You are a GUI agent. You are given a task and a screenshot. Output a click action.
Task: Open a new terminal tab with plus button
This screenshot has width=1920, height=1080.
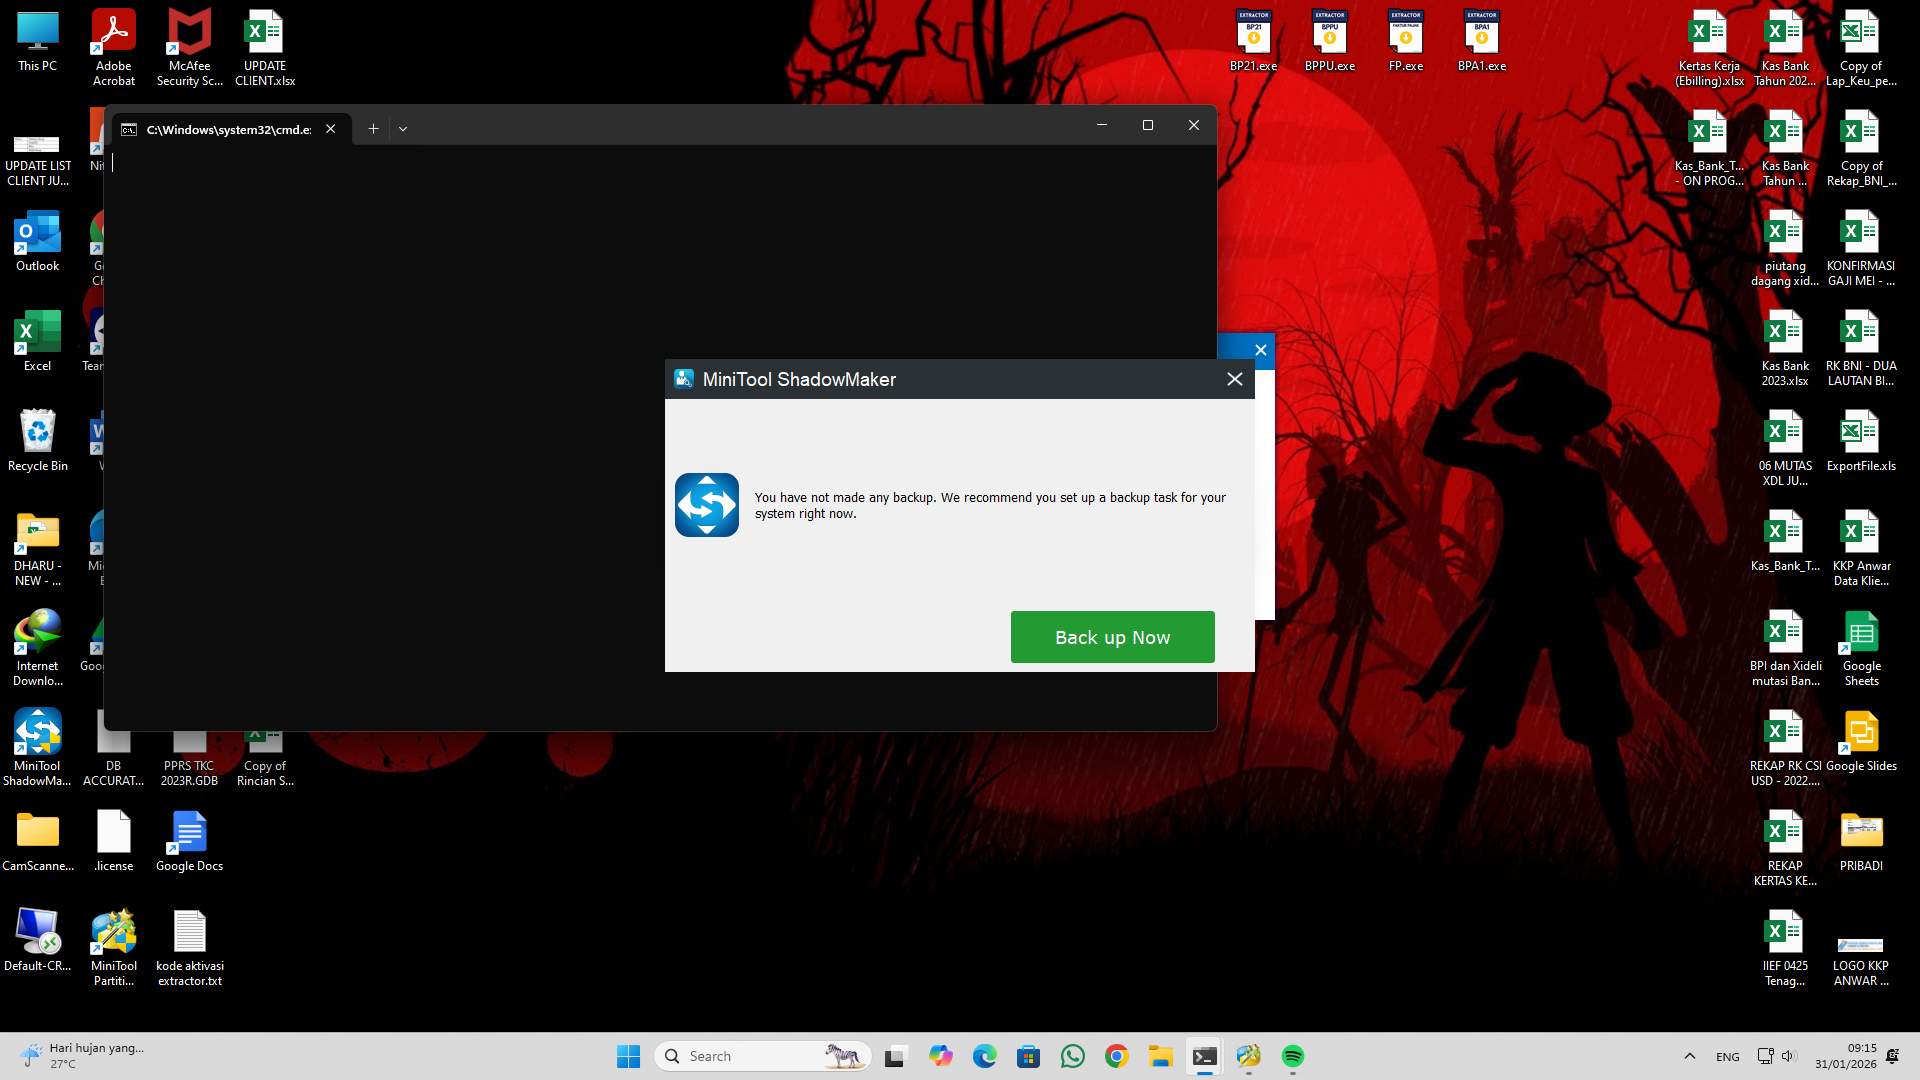pyautogui.click(x=373, y=128)
